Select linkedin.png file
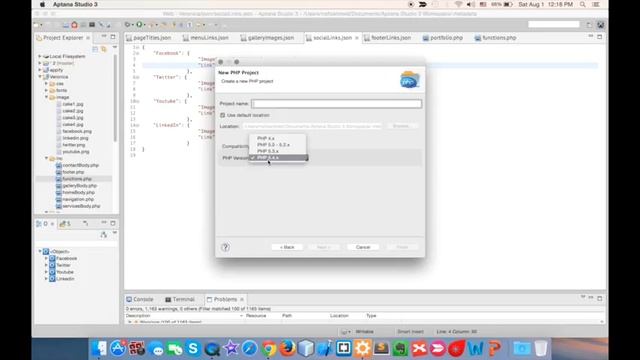 pos(72,138)
